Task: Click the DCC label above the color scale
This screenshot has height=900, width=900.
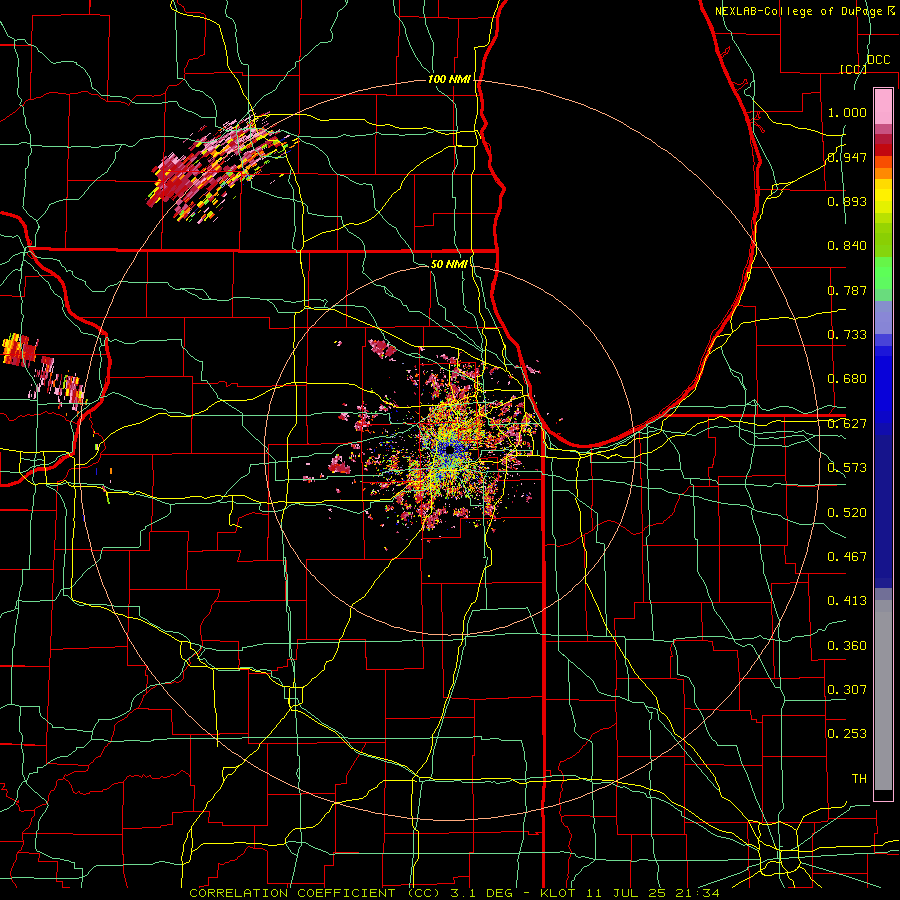Action: pos(878,60)
